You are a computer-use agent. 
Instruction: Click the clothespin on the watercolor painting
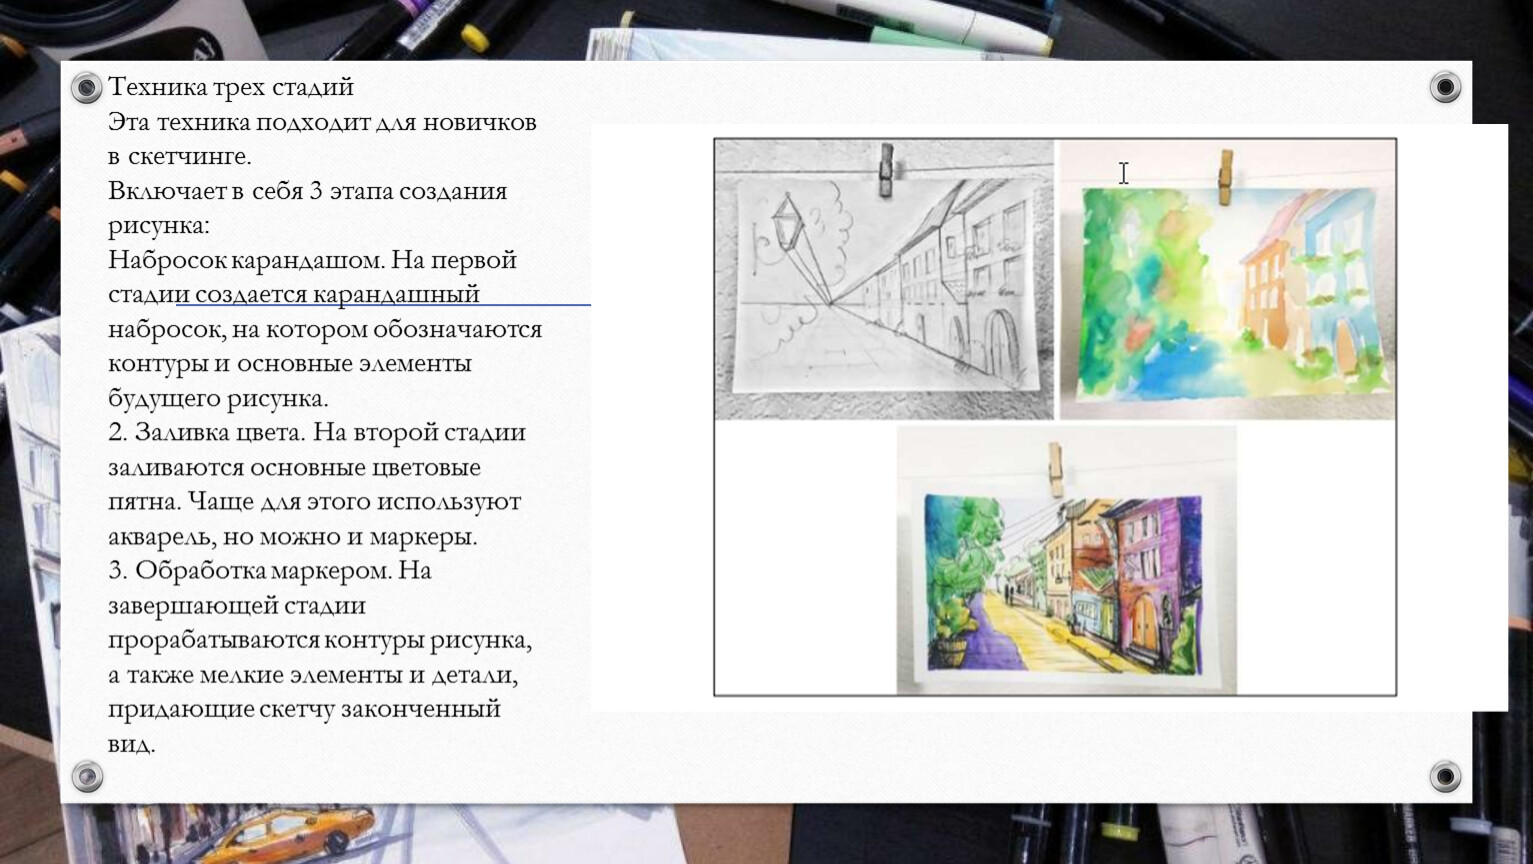(x=1225, y=176)
